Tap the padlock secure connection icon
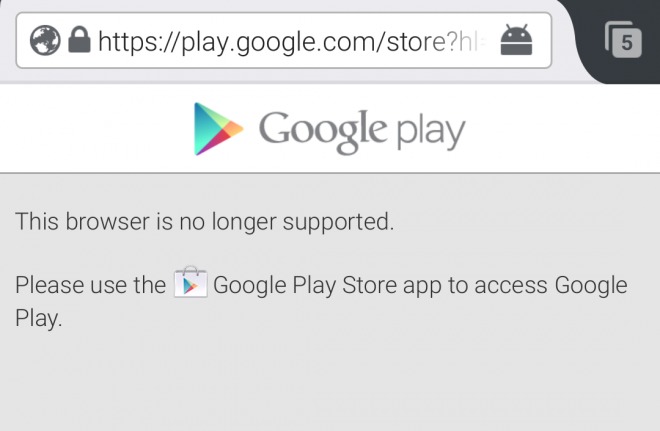This screenshot has width=660, height=431. click(79, 40)
